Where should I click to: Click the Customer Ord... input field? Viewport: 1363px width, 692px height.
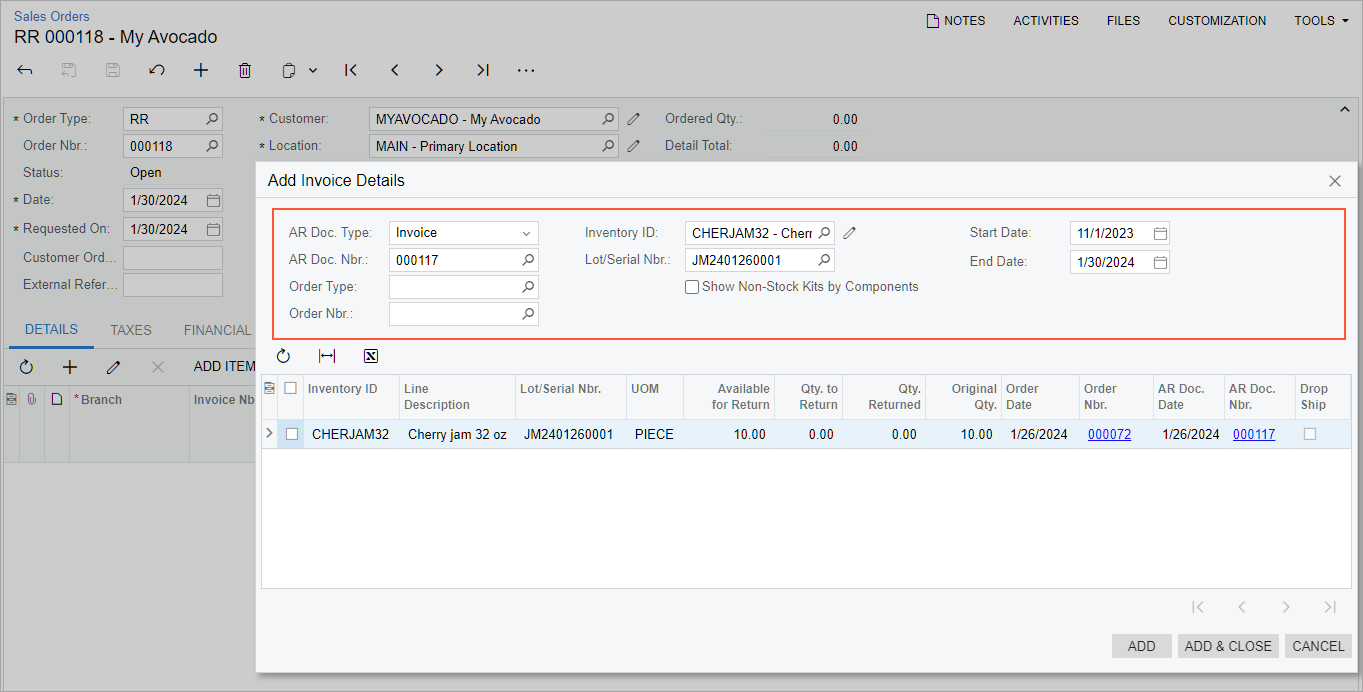point(173,258)
